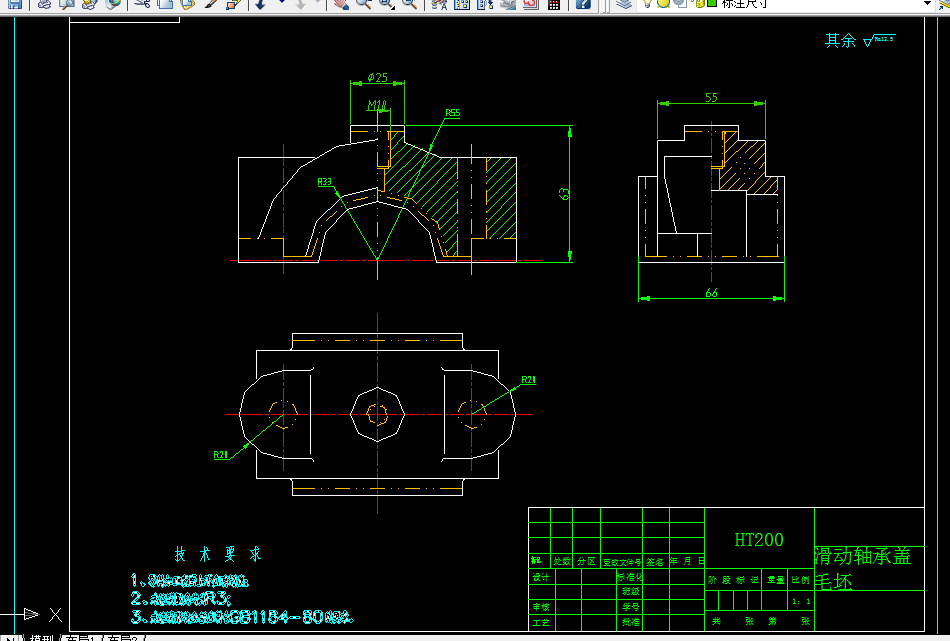Viewport: 950px width, 641px height.
Task: Select the 63 height dimension
Action: [564, 194]
